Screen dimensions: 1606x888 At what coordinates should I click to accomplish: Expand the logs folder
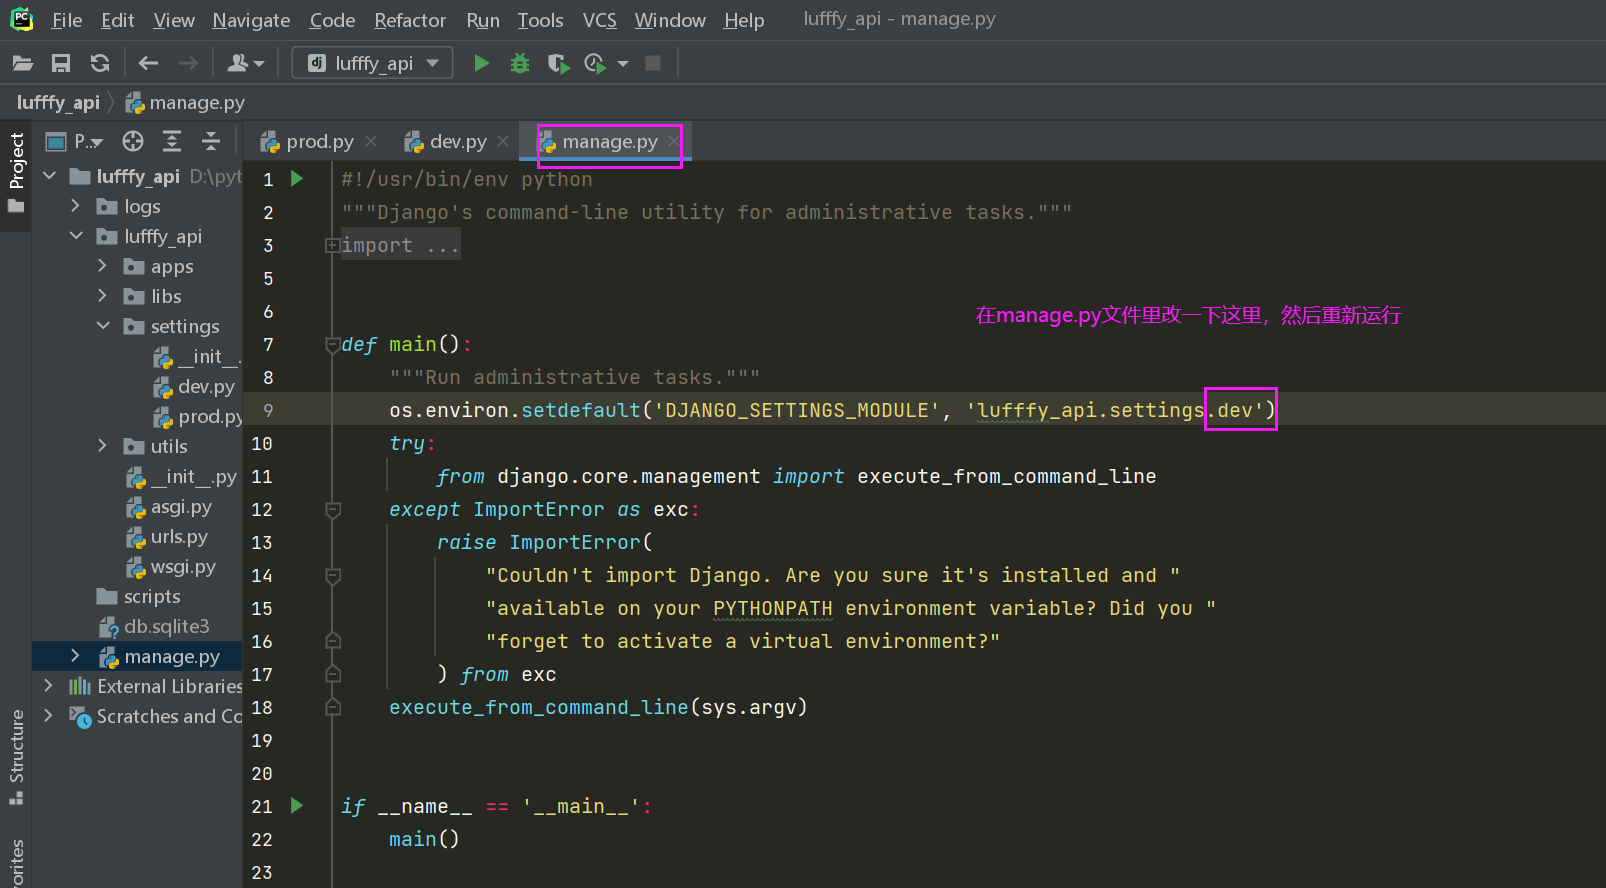click(76, 206)
